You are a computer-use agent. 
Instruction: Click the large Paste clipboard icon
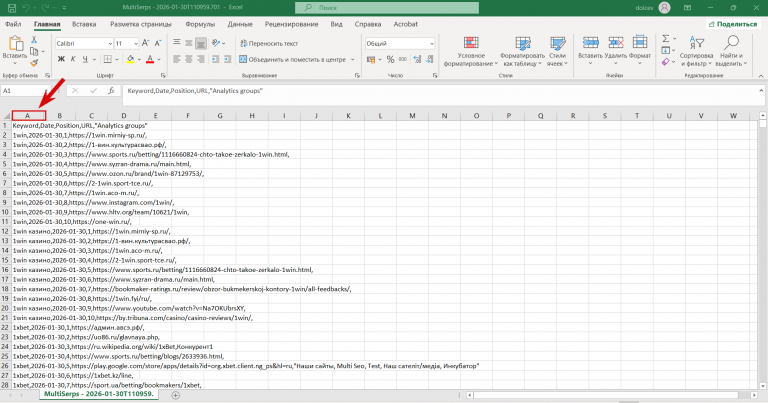point(15,44)
